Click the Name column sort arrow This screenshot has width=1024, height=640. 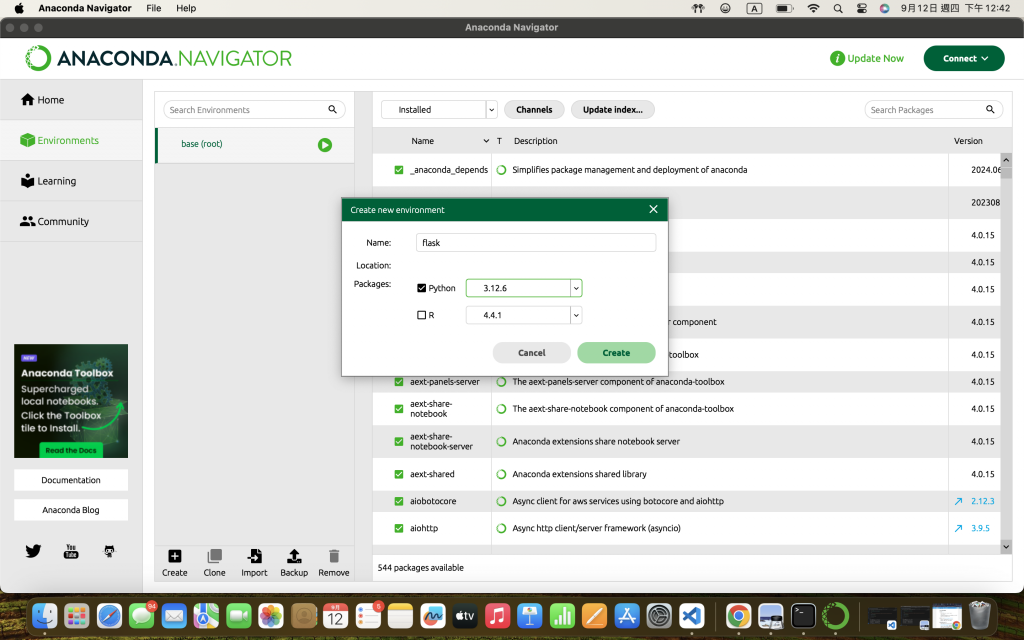tap(486, 141)
